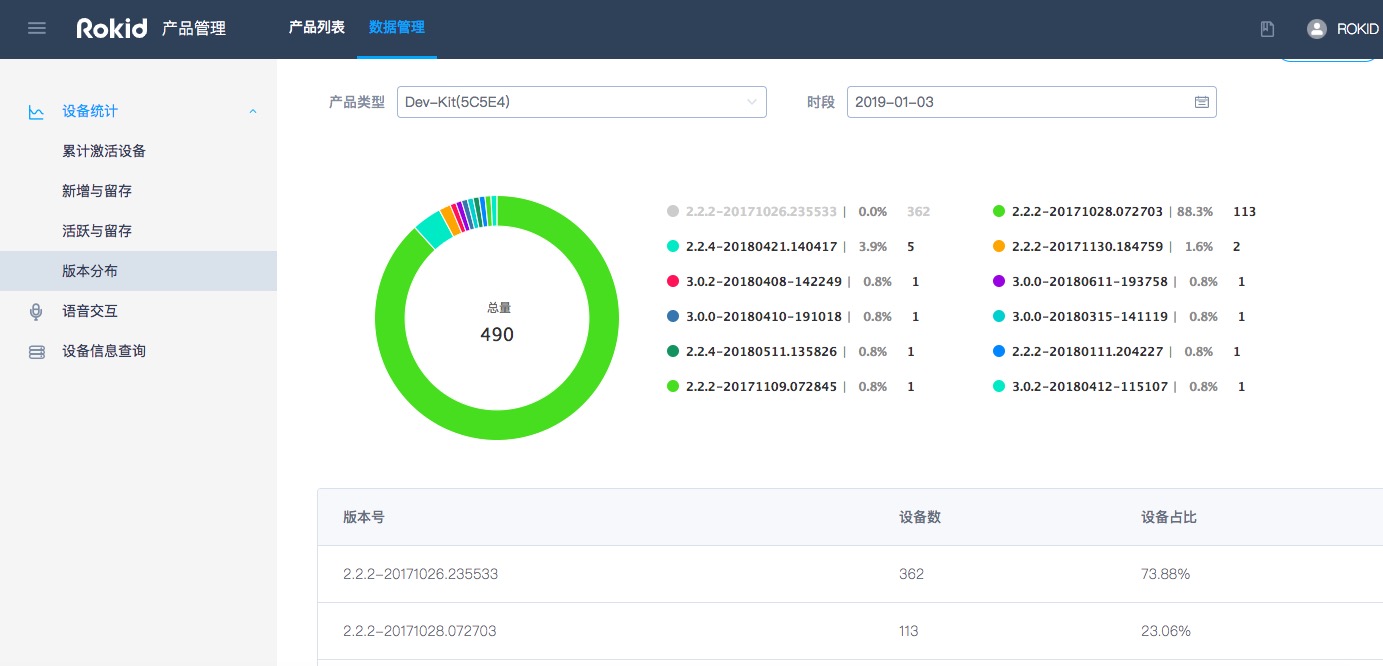
Task: Switch to the 产品列表 tab
Action: [316, 28]
